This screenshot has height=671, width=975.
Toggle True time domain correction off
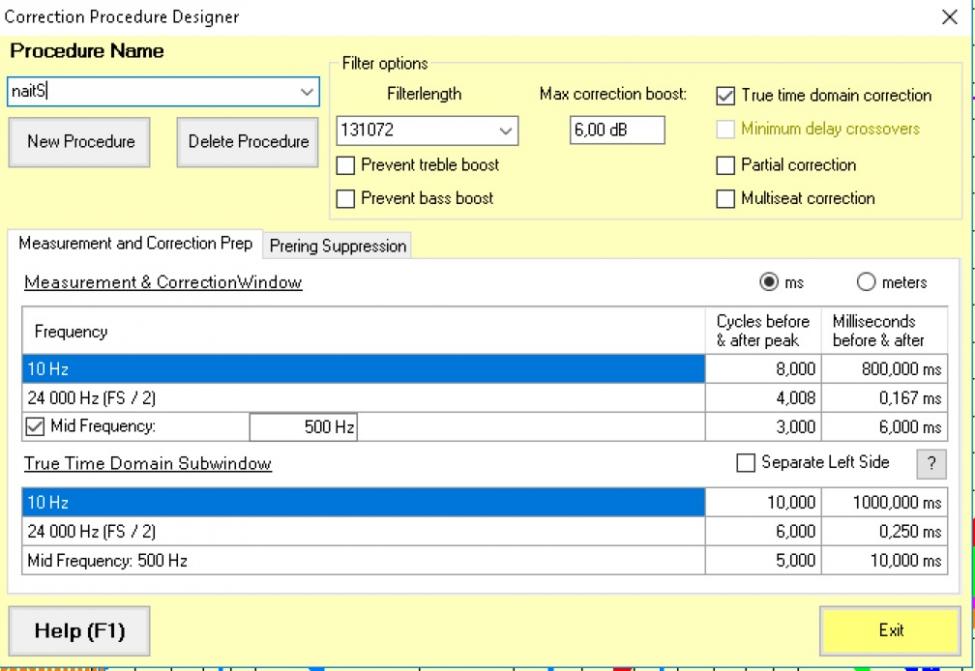pyautogui.click(x=725, y=96)
